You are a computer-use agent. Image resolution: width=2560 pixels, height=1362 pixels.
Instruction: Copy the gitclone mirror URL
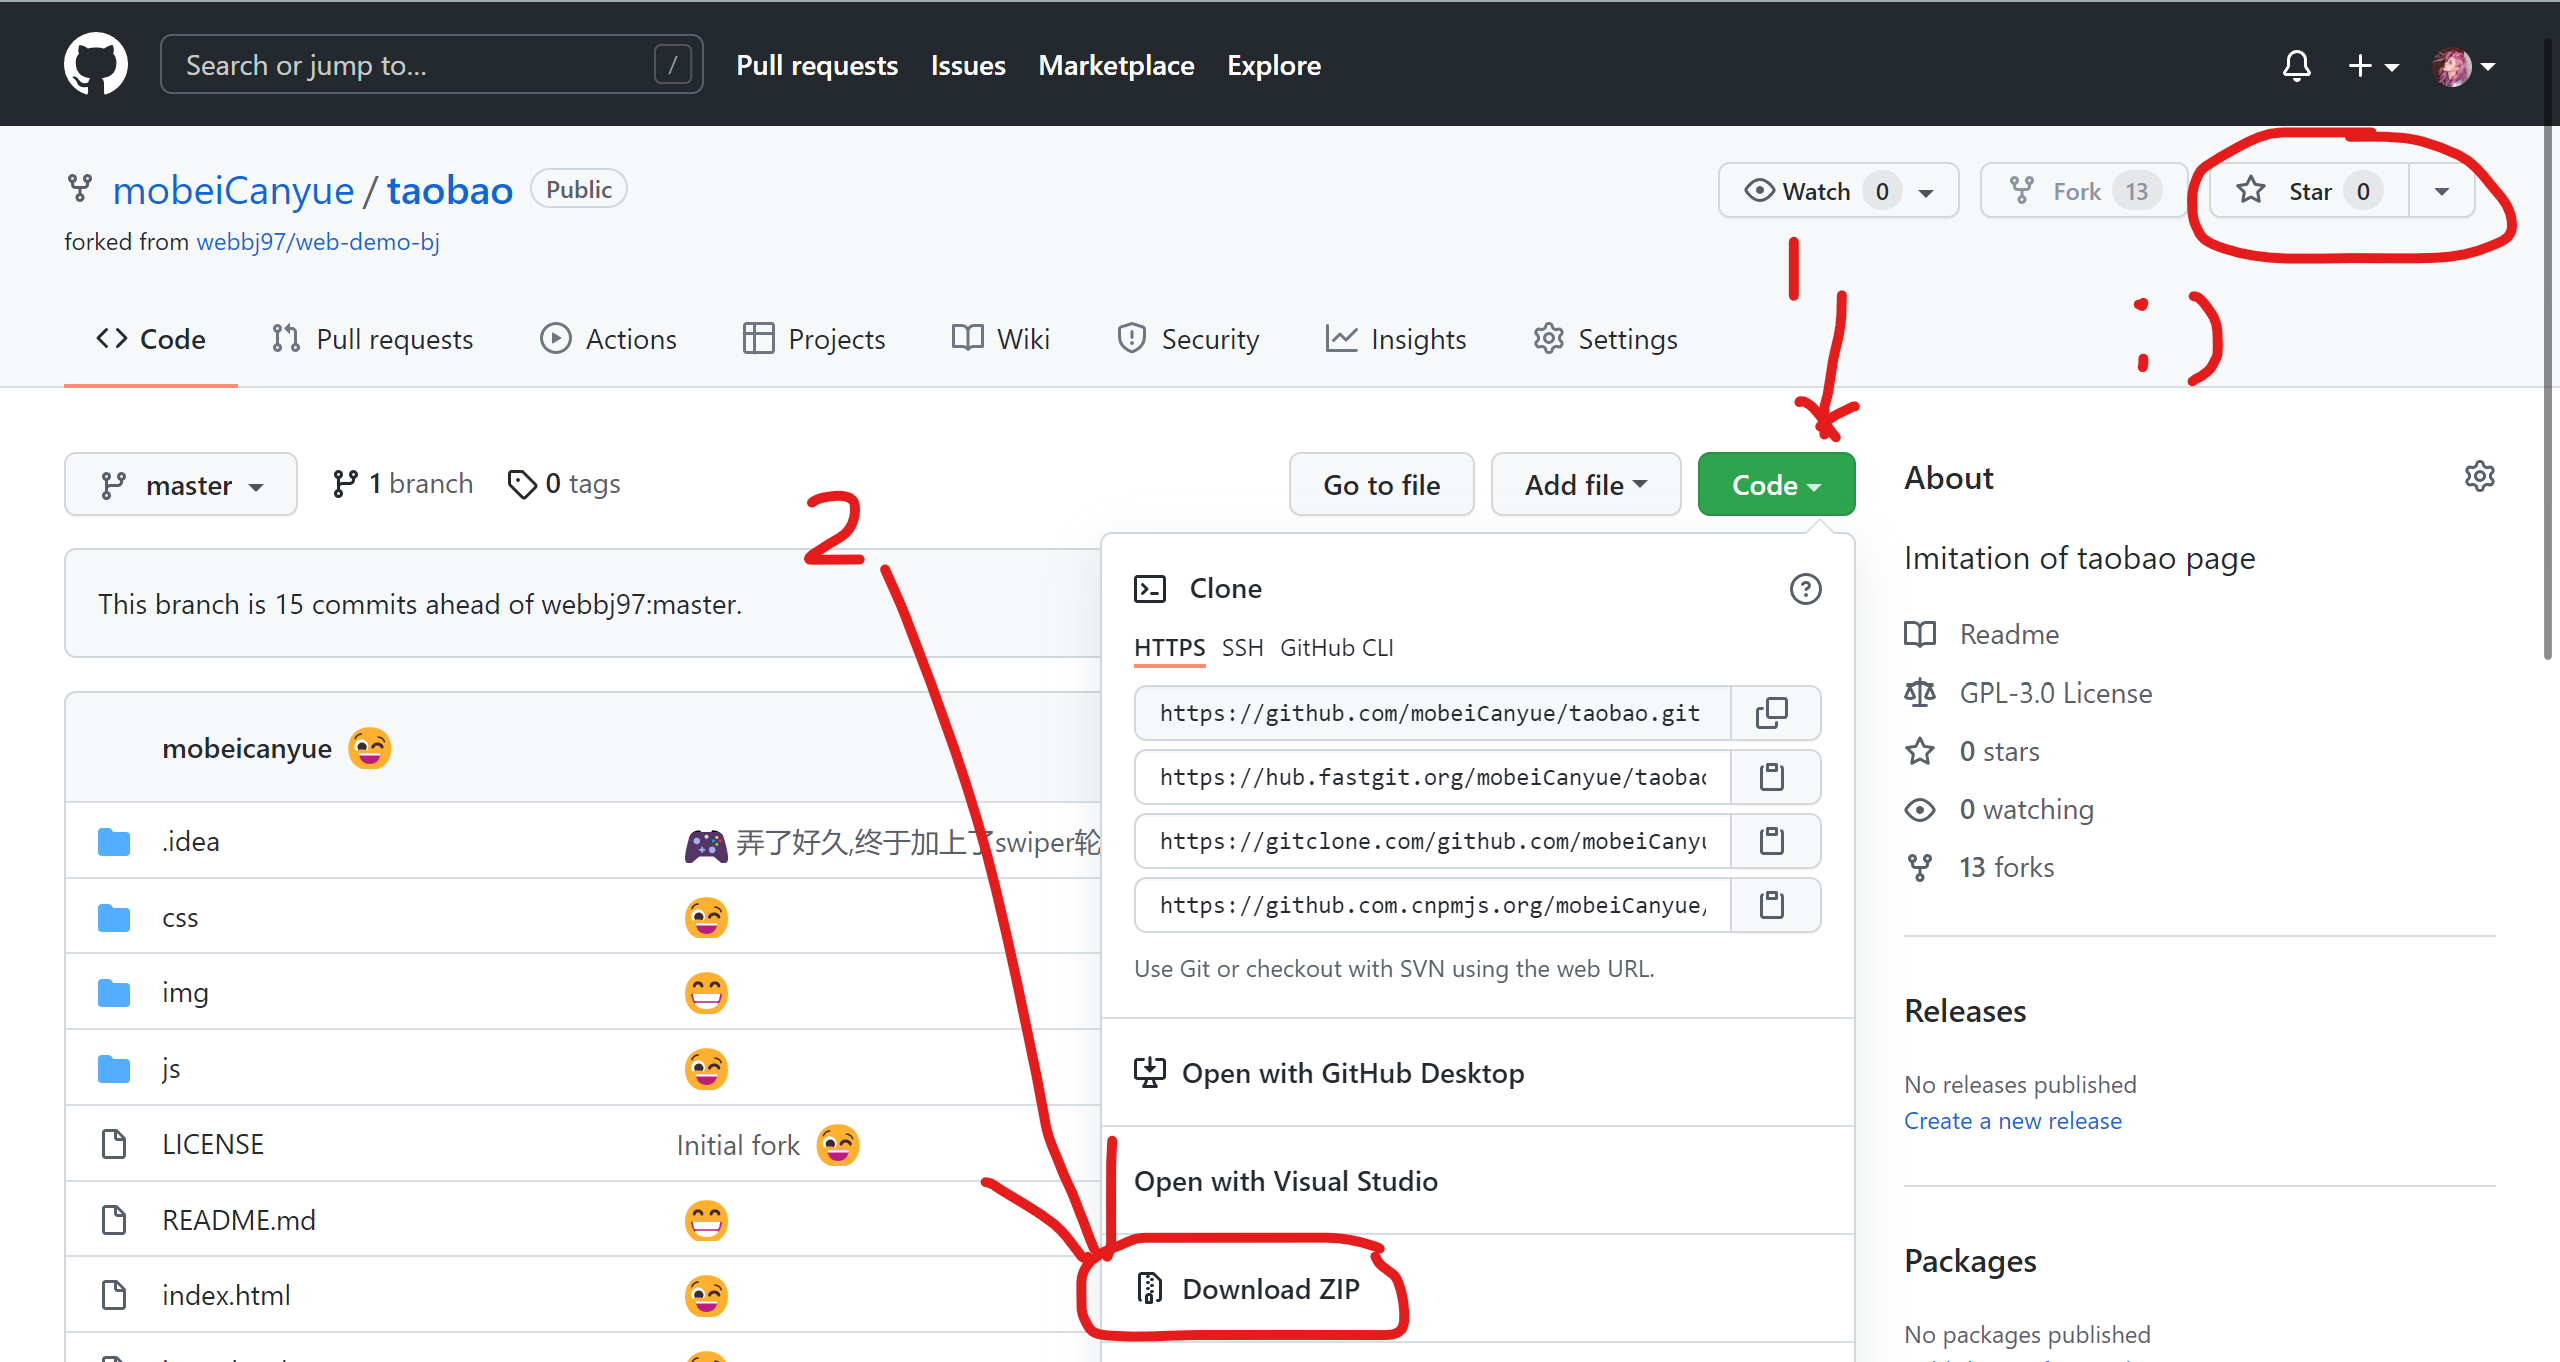click(1773, 841)
